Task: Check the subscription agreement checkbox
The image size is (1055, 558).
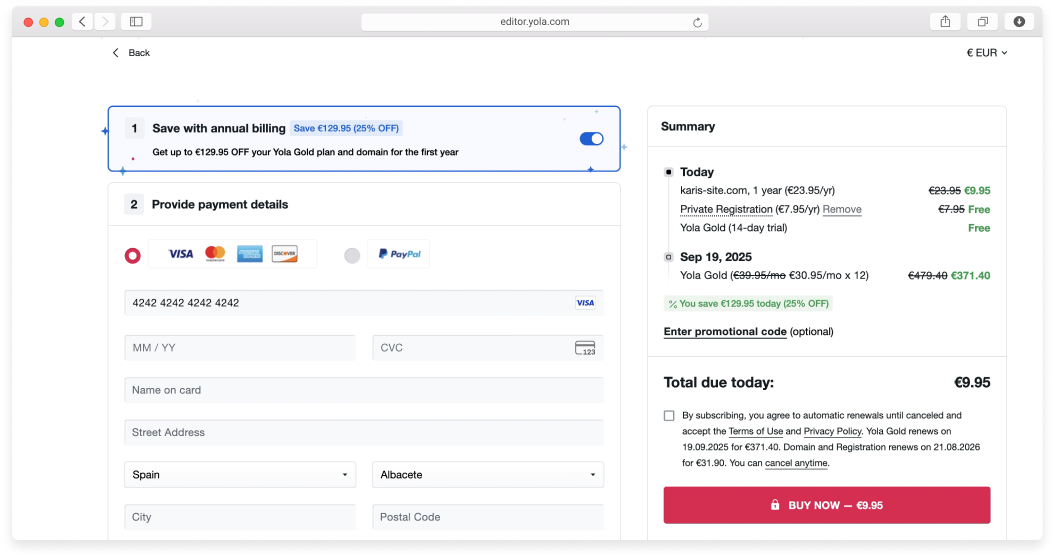Action: pyautogui.click(x=669, y=416)
